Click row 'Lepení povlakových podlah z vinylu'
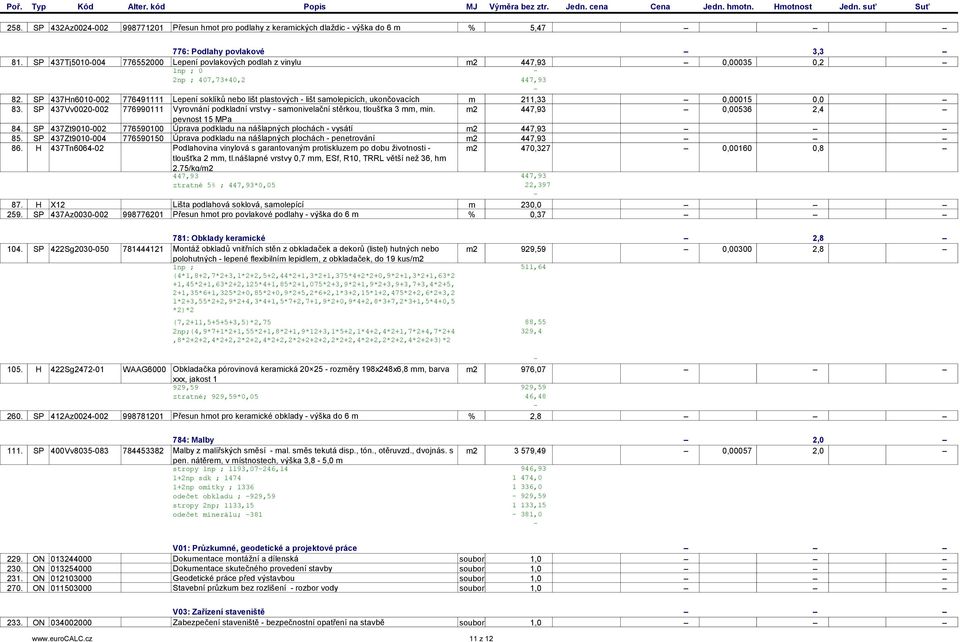The image size is (960, 642). (x=479, y=62)
